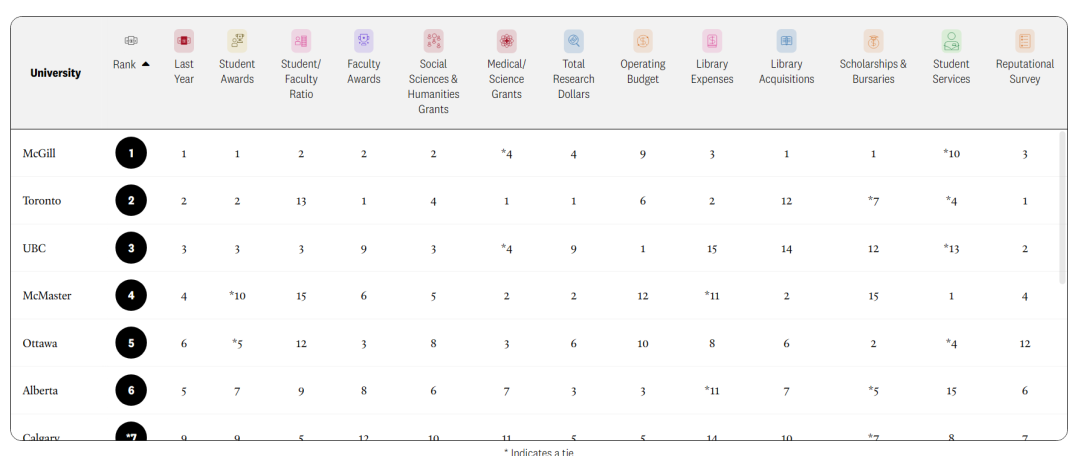Click the Student Services icon
The image size is (1080, 456).
tap(951, 41)
